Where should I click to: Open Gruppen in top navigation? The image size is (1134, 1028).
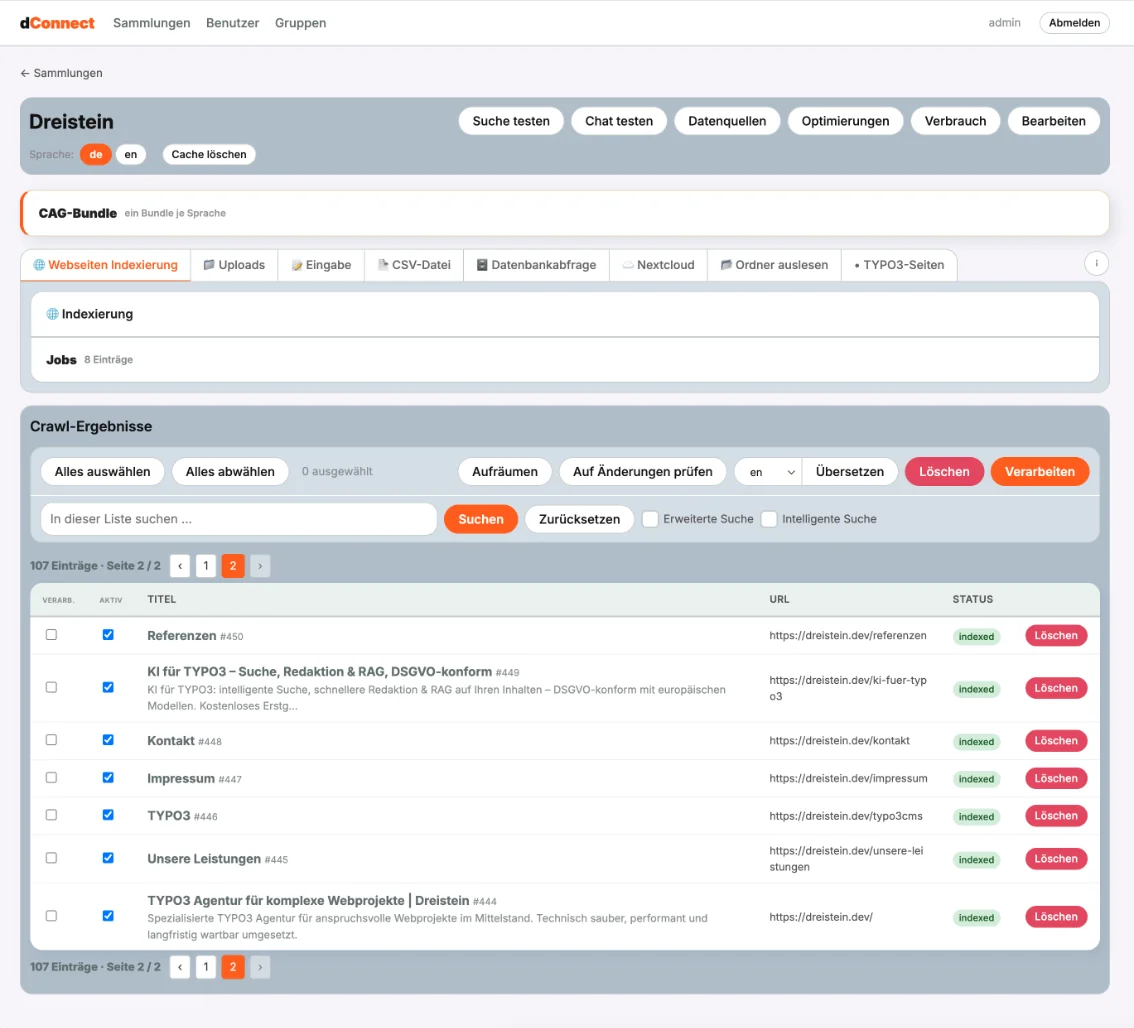tap(300, 23)
